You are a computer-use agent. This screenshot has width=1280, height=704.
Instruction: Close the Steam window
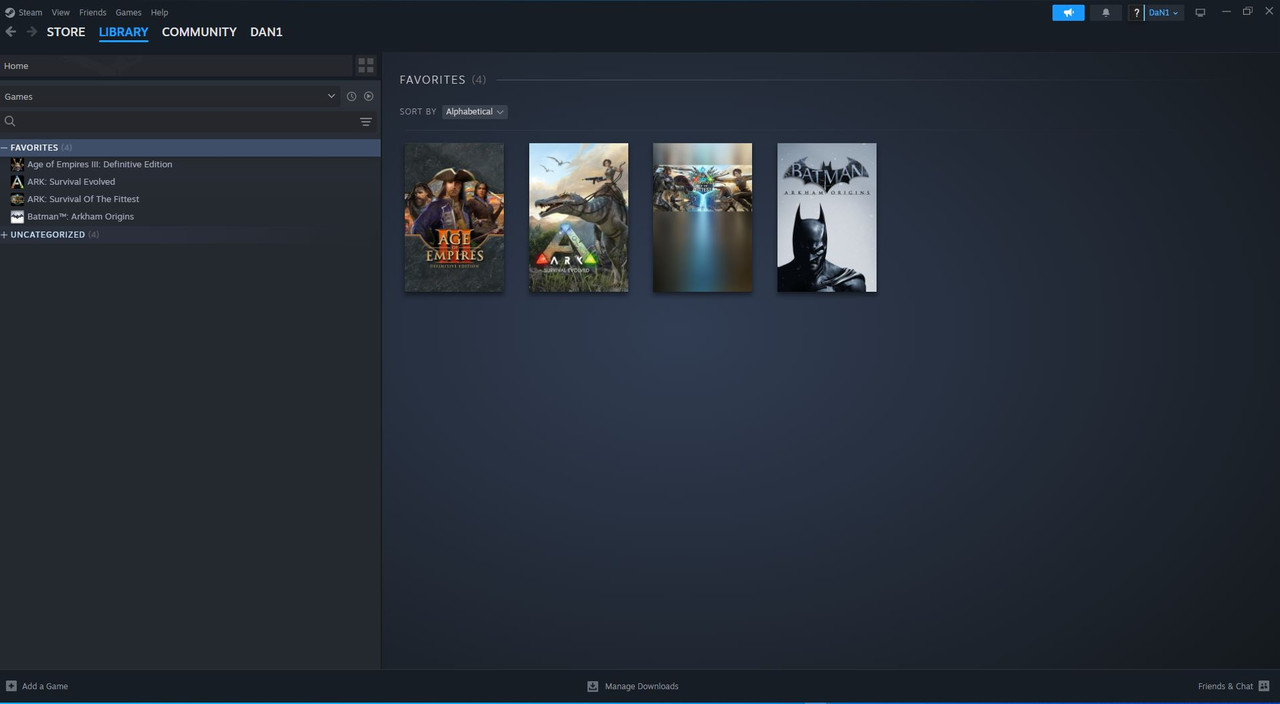point(1268,12)
